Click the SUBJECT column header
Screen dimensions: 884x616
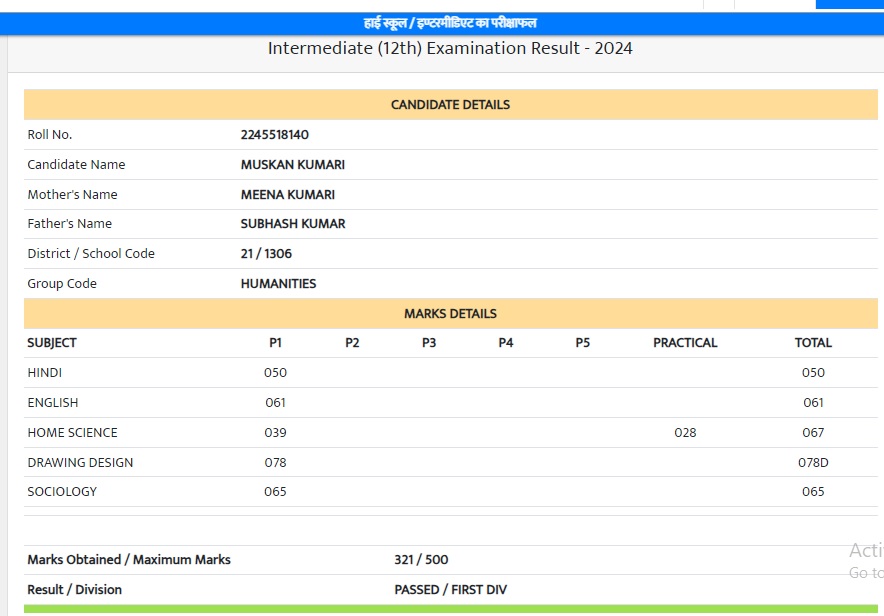(52, 343)
